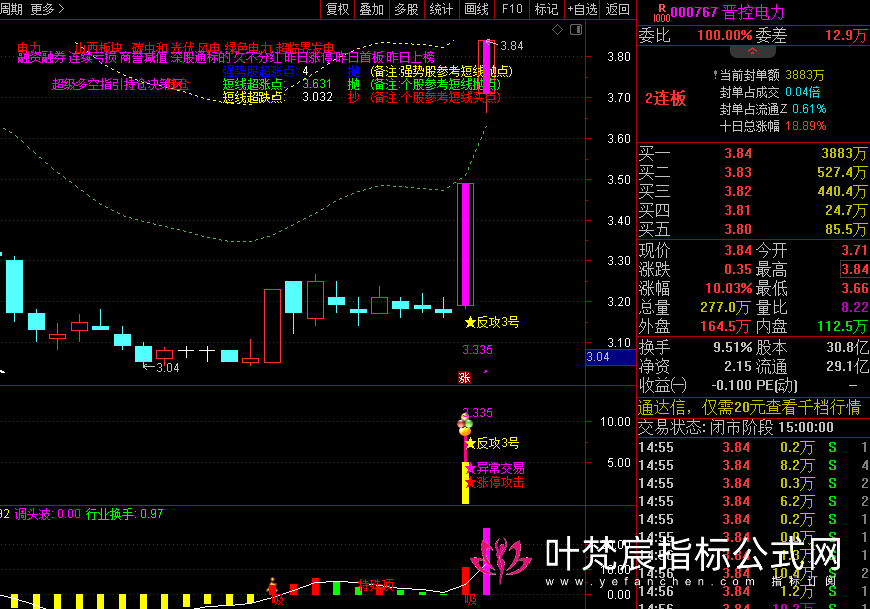870x609 pixels.
Task: Expand the 更多 options
Action: click(x=47, y=9)
